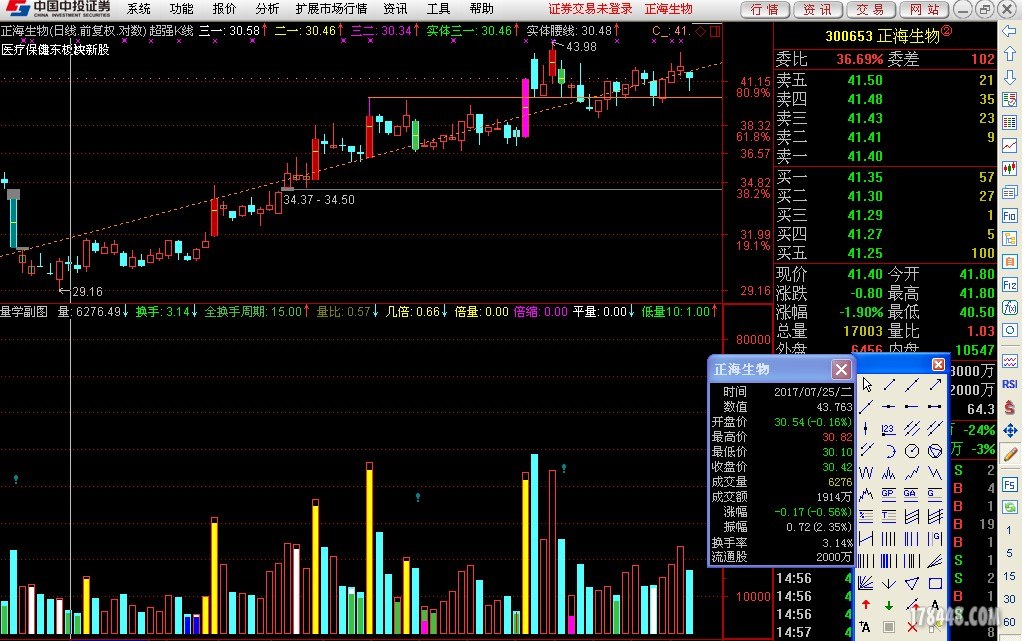Image resolution: width=1022 pixels, height=641 pixels.
Task: Click the 34.37 - 34.50 range label
Action: (x=319, y=200)
